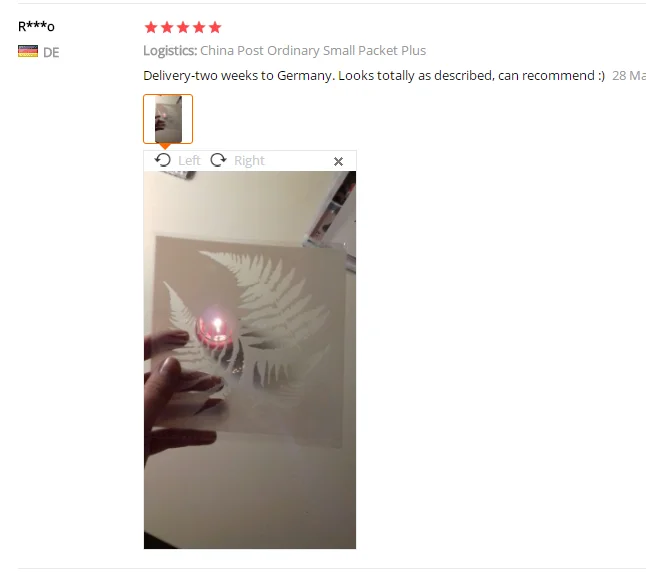Click the orange pointer below the thumbnail
The width and height of the screenshot is (646, 574).
[x=165, y=146]
